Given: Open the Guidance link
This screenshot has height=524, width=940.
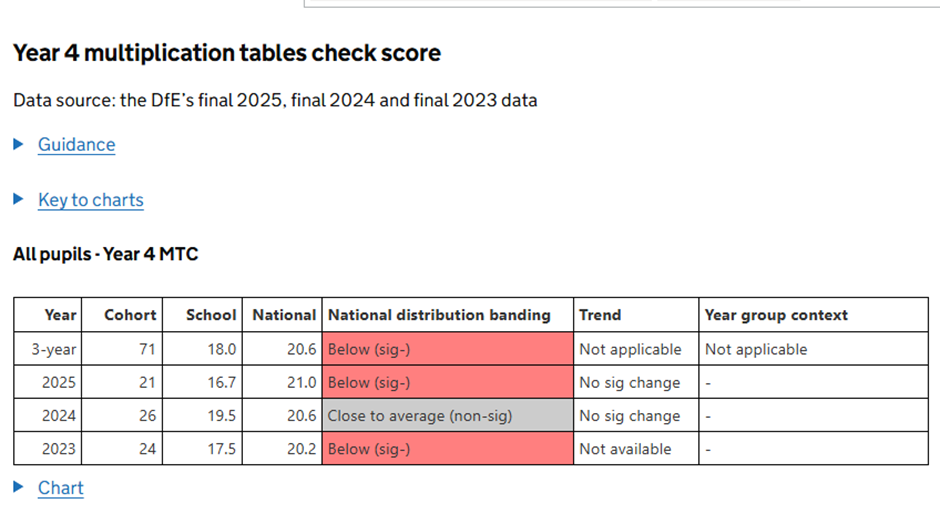Looking at the screenshot, I should point(76,144).
